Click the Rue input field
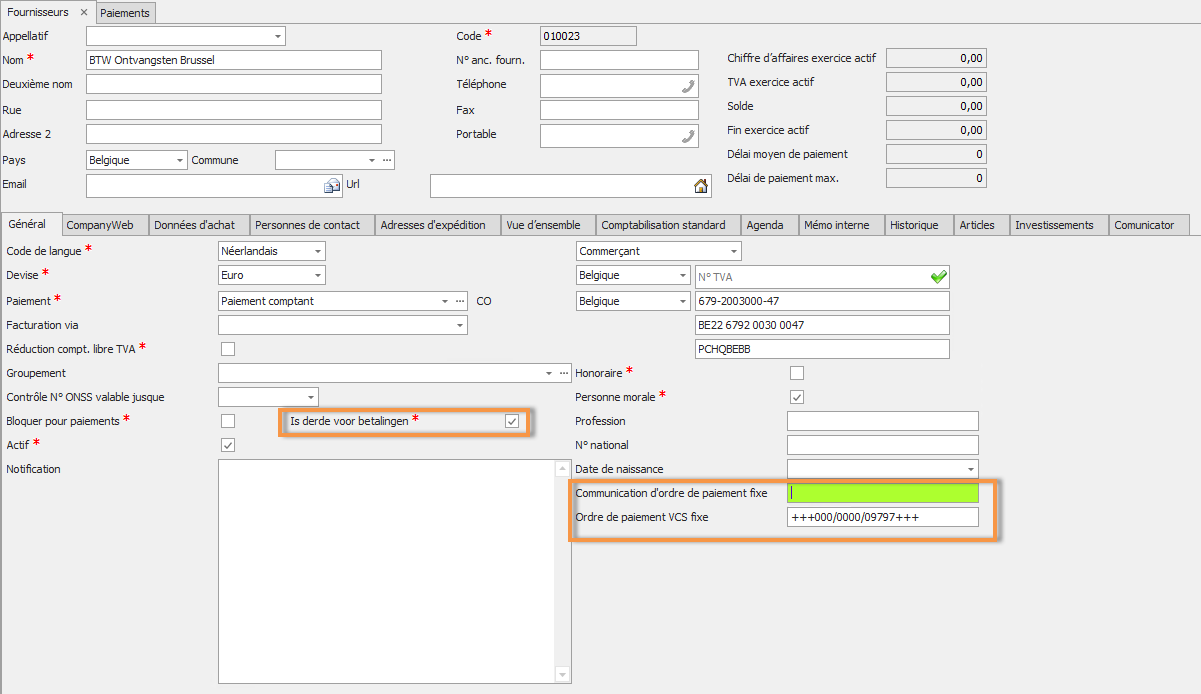Screen dimensions: 1201x694 click(234, 110)
